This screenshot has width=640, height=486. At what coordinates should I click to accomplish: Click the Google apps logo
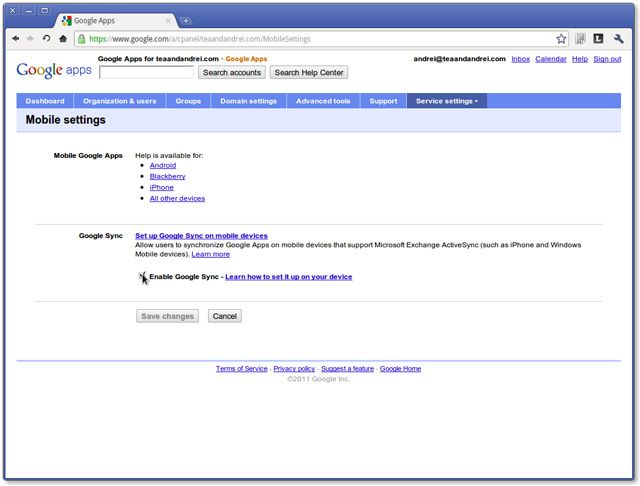pyautogui.click(x=54, y=70)
